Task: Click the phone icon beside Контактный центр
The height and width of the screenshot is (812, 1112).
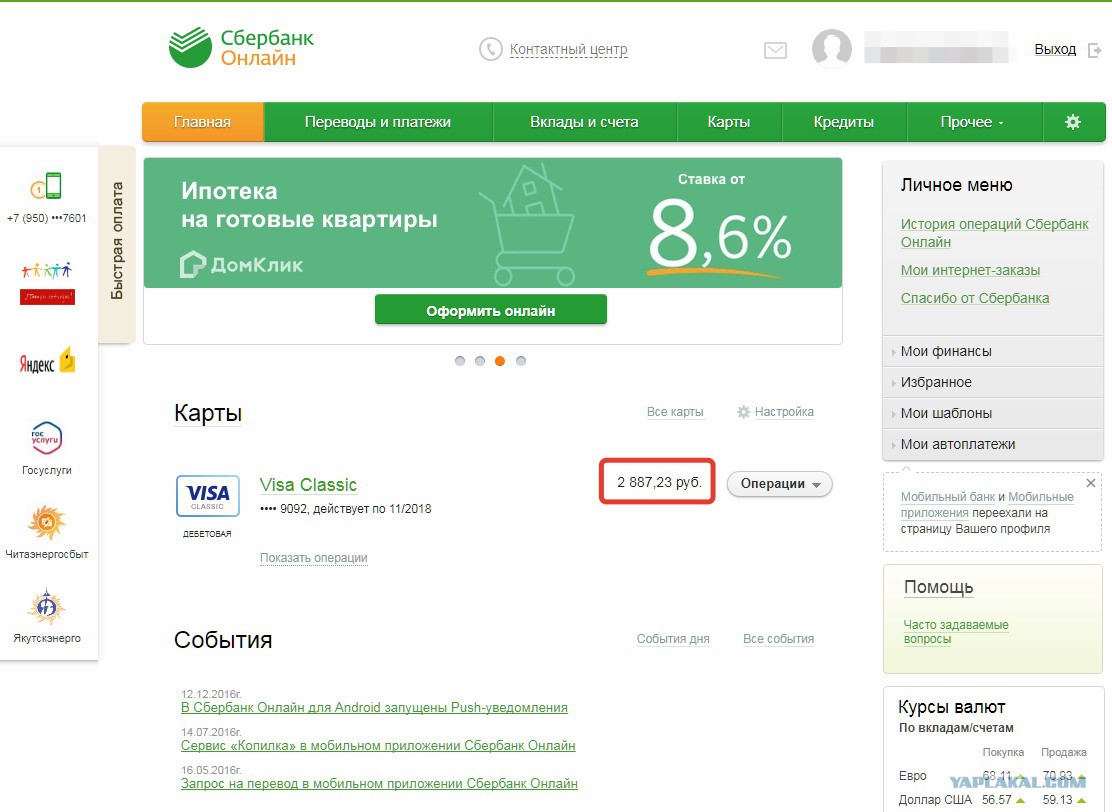Action: point(491,49)
